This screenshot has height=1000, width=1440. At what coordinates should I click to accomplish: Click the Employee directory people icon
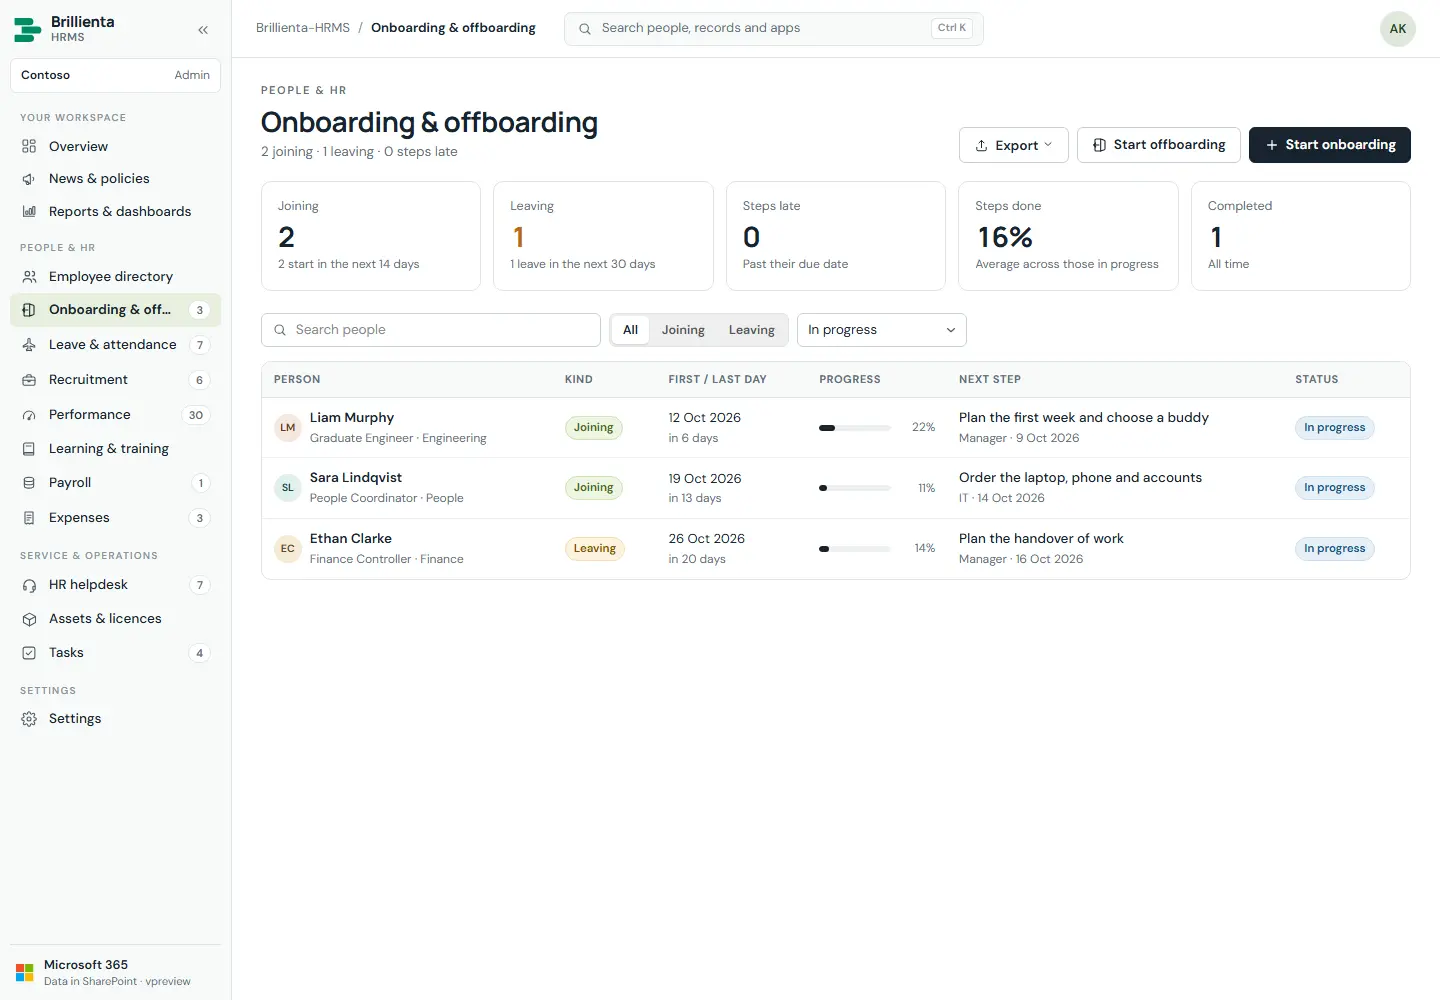(x=29, y=277)
